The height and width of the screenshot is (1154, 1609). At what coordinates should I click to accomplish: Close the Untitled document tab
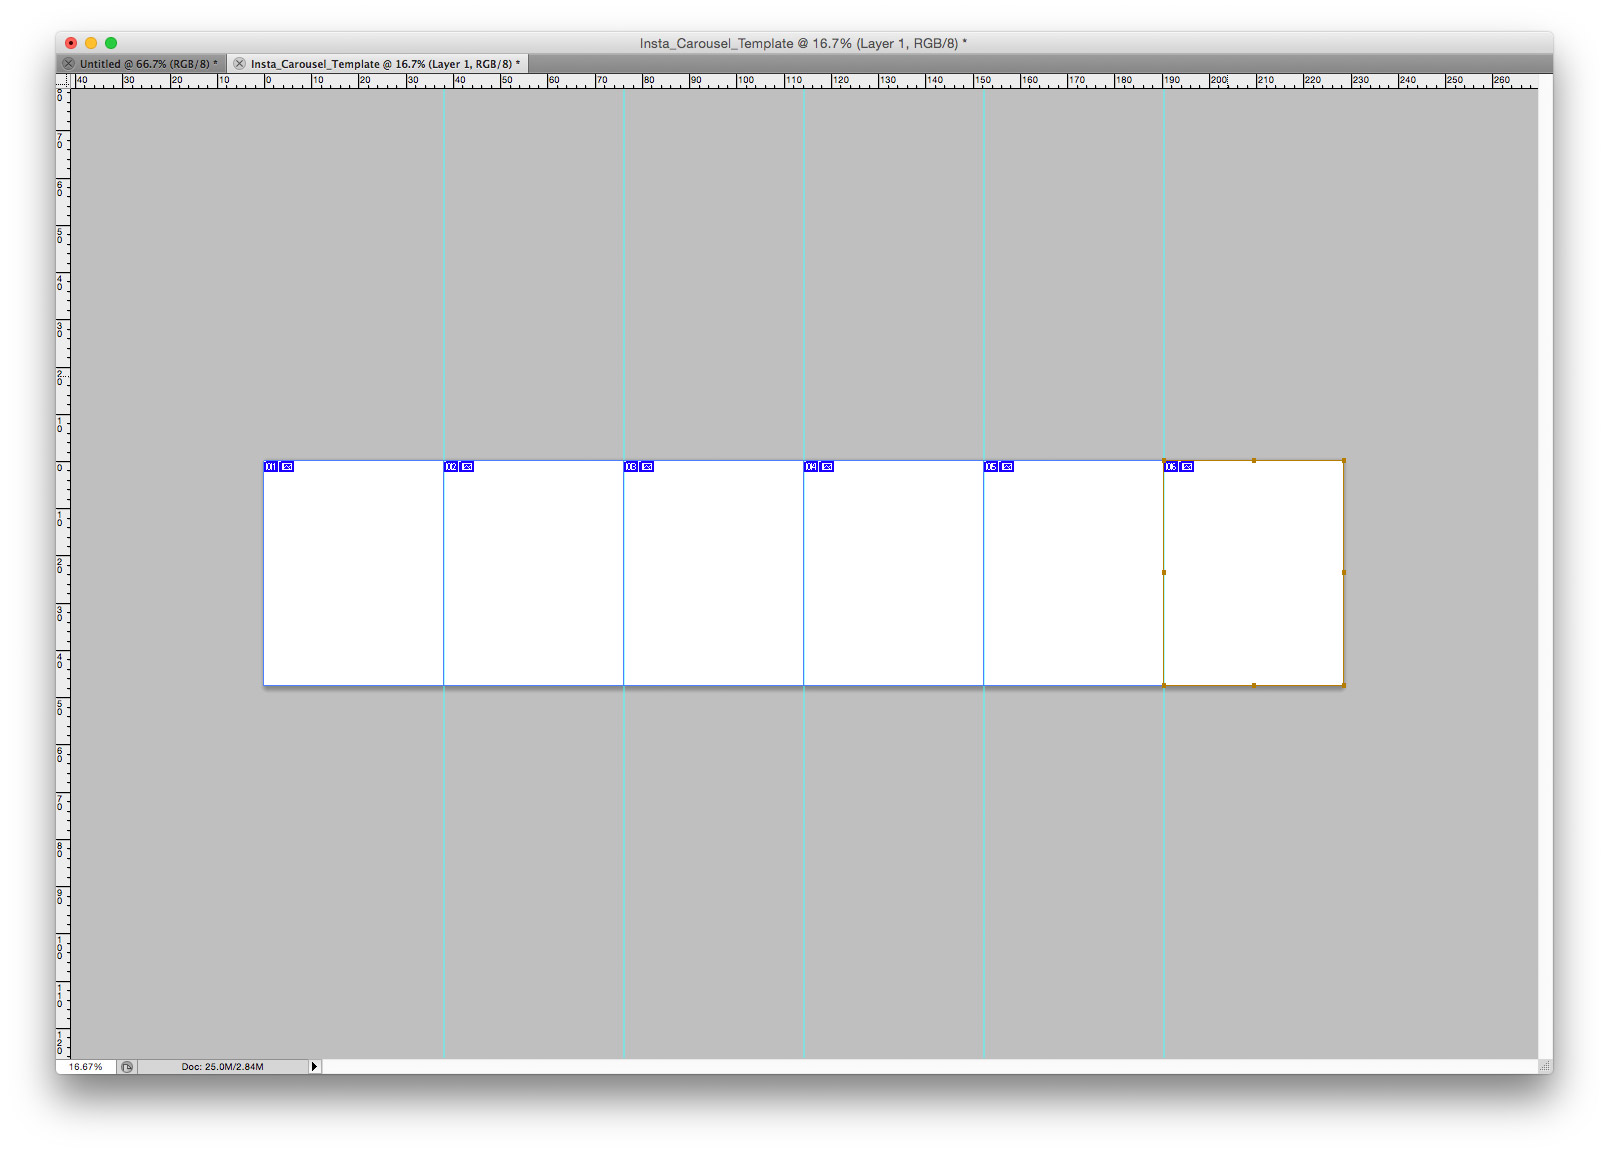[68, 64]
